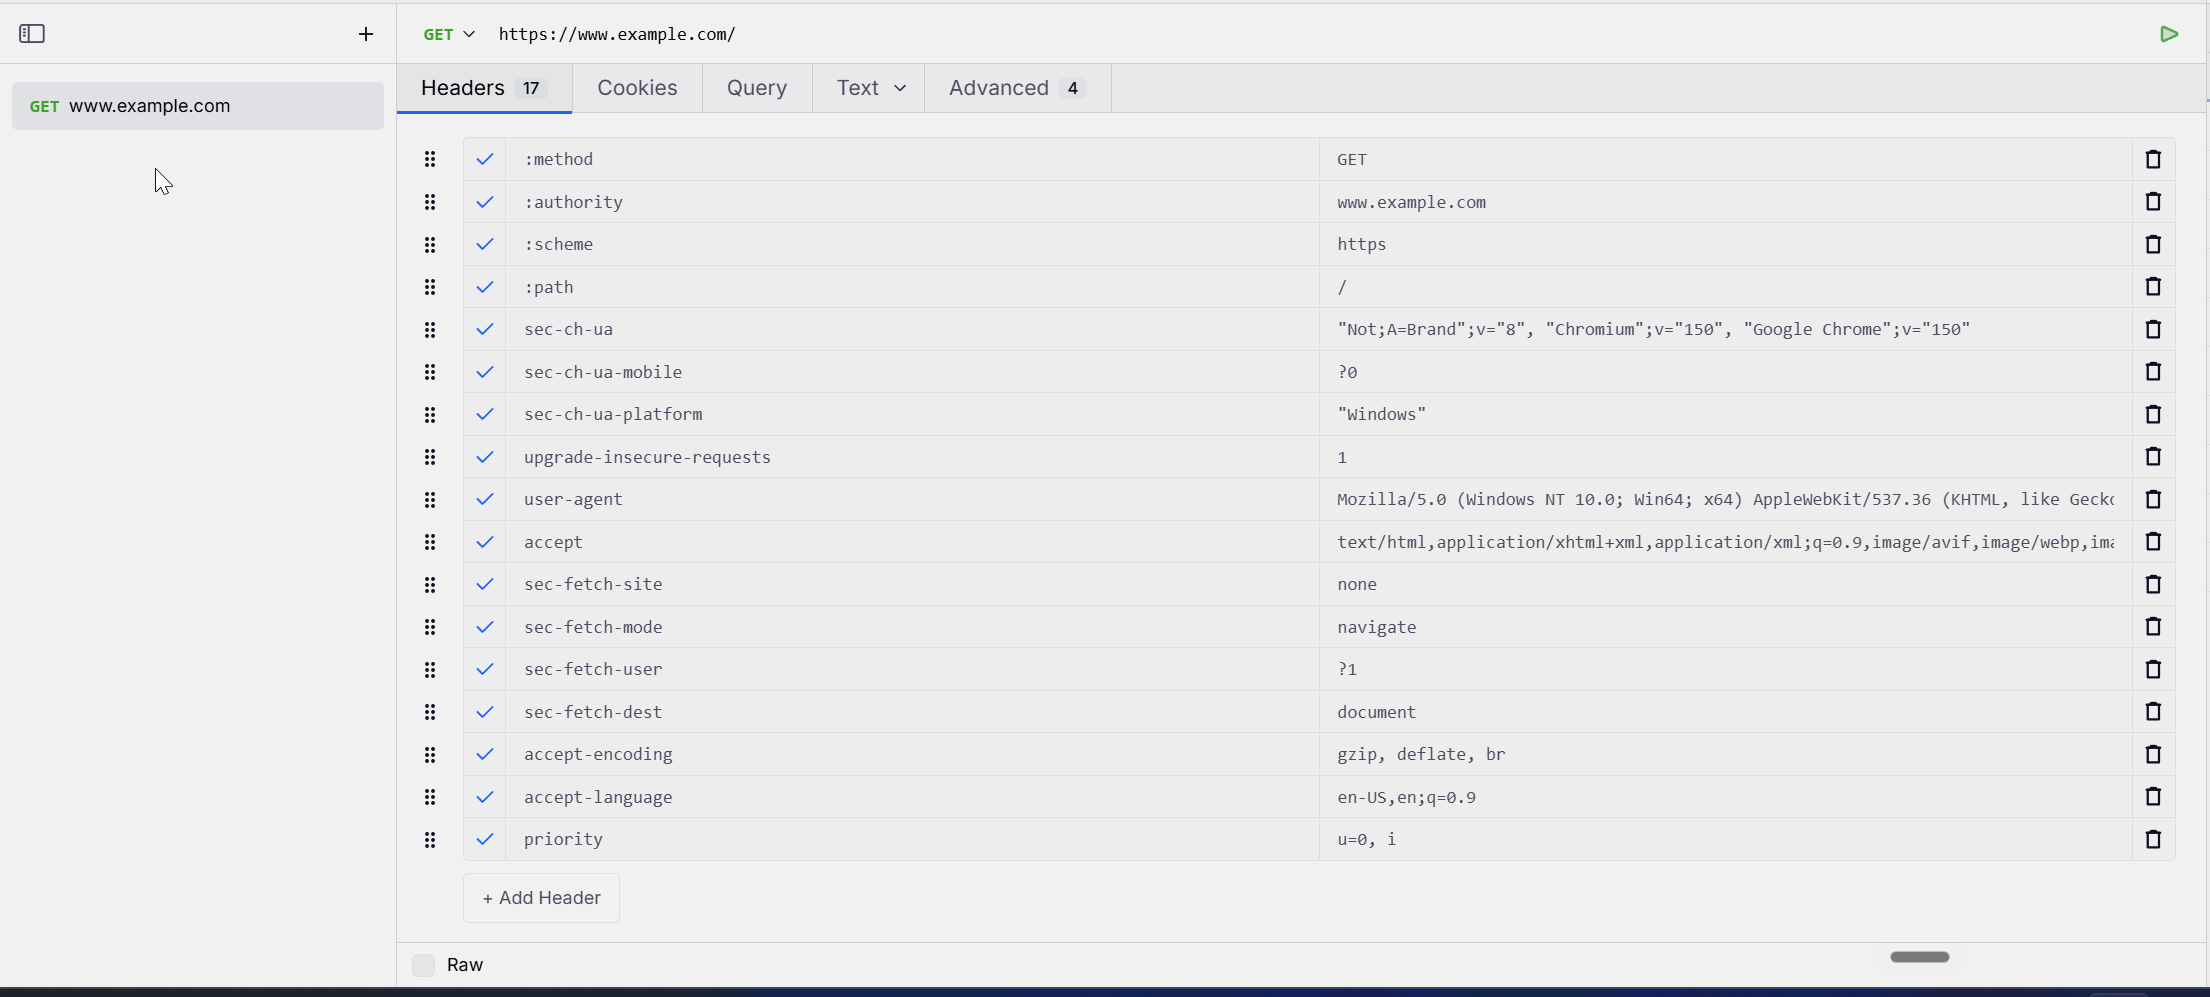The height and width of the screenshot is (997, 2210).
Task: Delete the priority header
Action: [2153, 839]
